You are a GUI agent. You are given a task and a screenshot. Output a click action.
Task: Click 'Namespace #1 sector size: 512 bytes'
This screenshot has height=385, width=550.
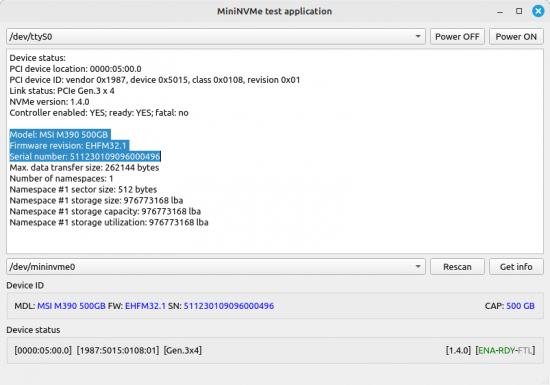click(x=83, y=189)
